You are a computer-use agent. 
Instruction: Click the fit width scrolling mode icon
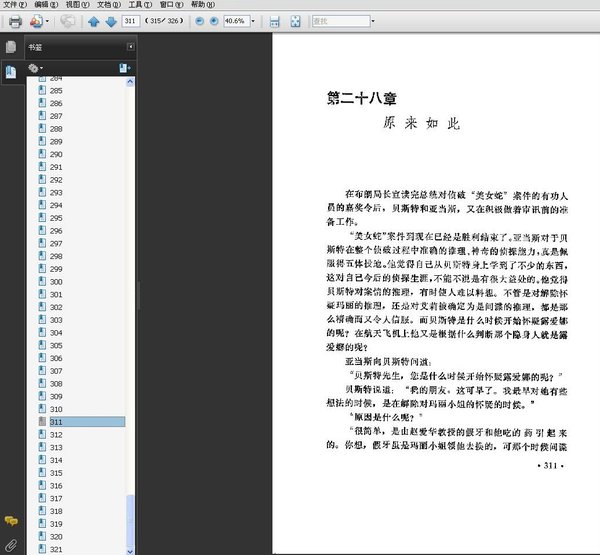coord(276,21)
